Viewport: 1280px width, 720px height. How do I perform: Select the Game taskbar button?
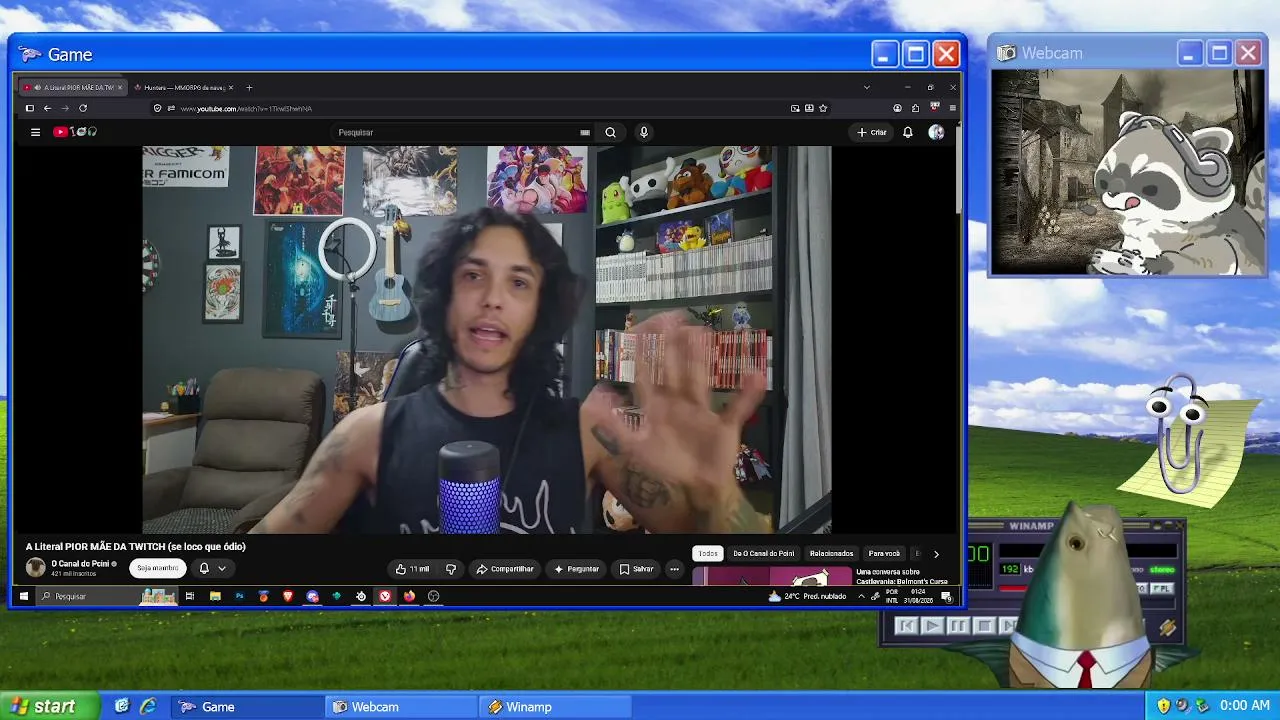pyautogui.click(x=248, y=707)
